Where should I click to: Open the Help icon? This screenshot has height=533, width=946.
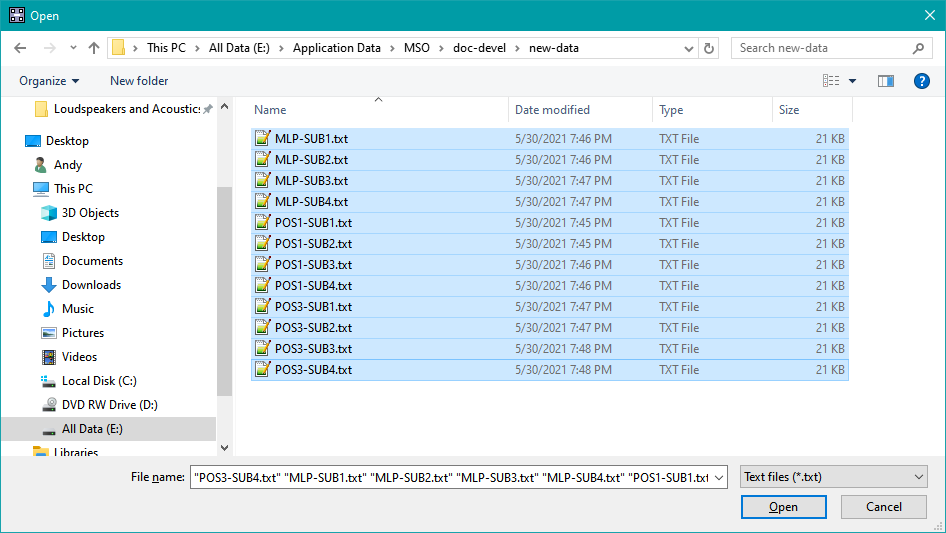(x=921, y=81)
